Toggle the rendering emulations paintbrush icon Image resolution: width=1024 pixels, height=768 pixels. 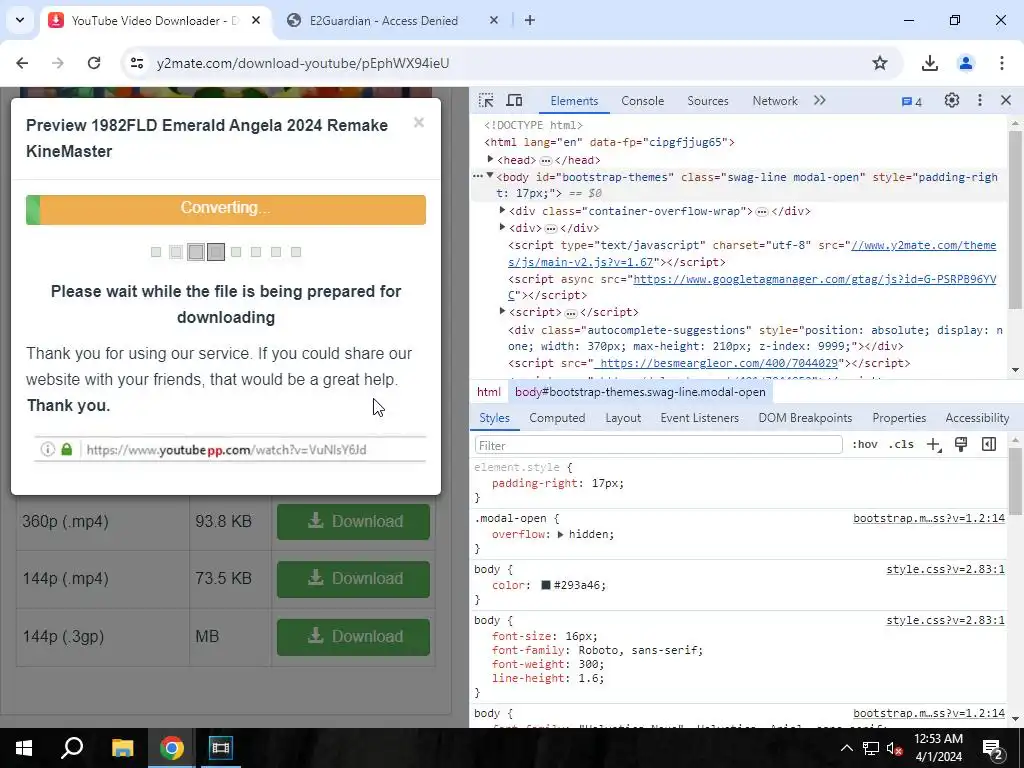coord(961,445)
